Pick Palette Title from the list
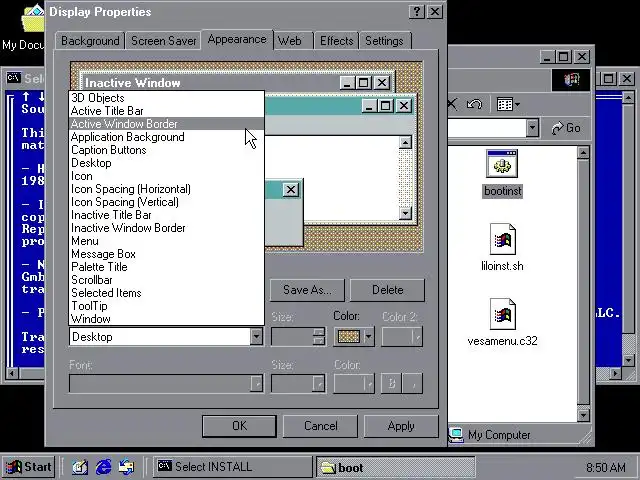Image resolution: width=640 pixels, height=480 pixels. 167,267
